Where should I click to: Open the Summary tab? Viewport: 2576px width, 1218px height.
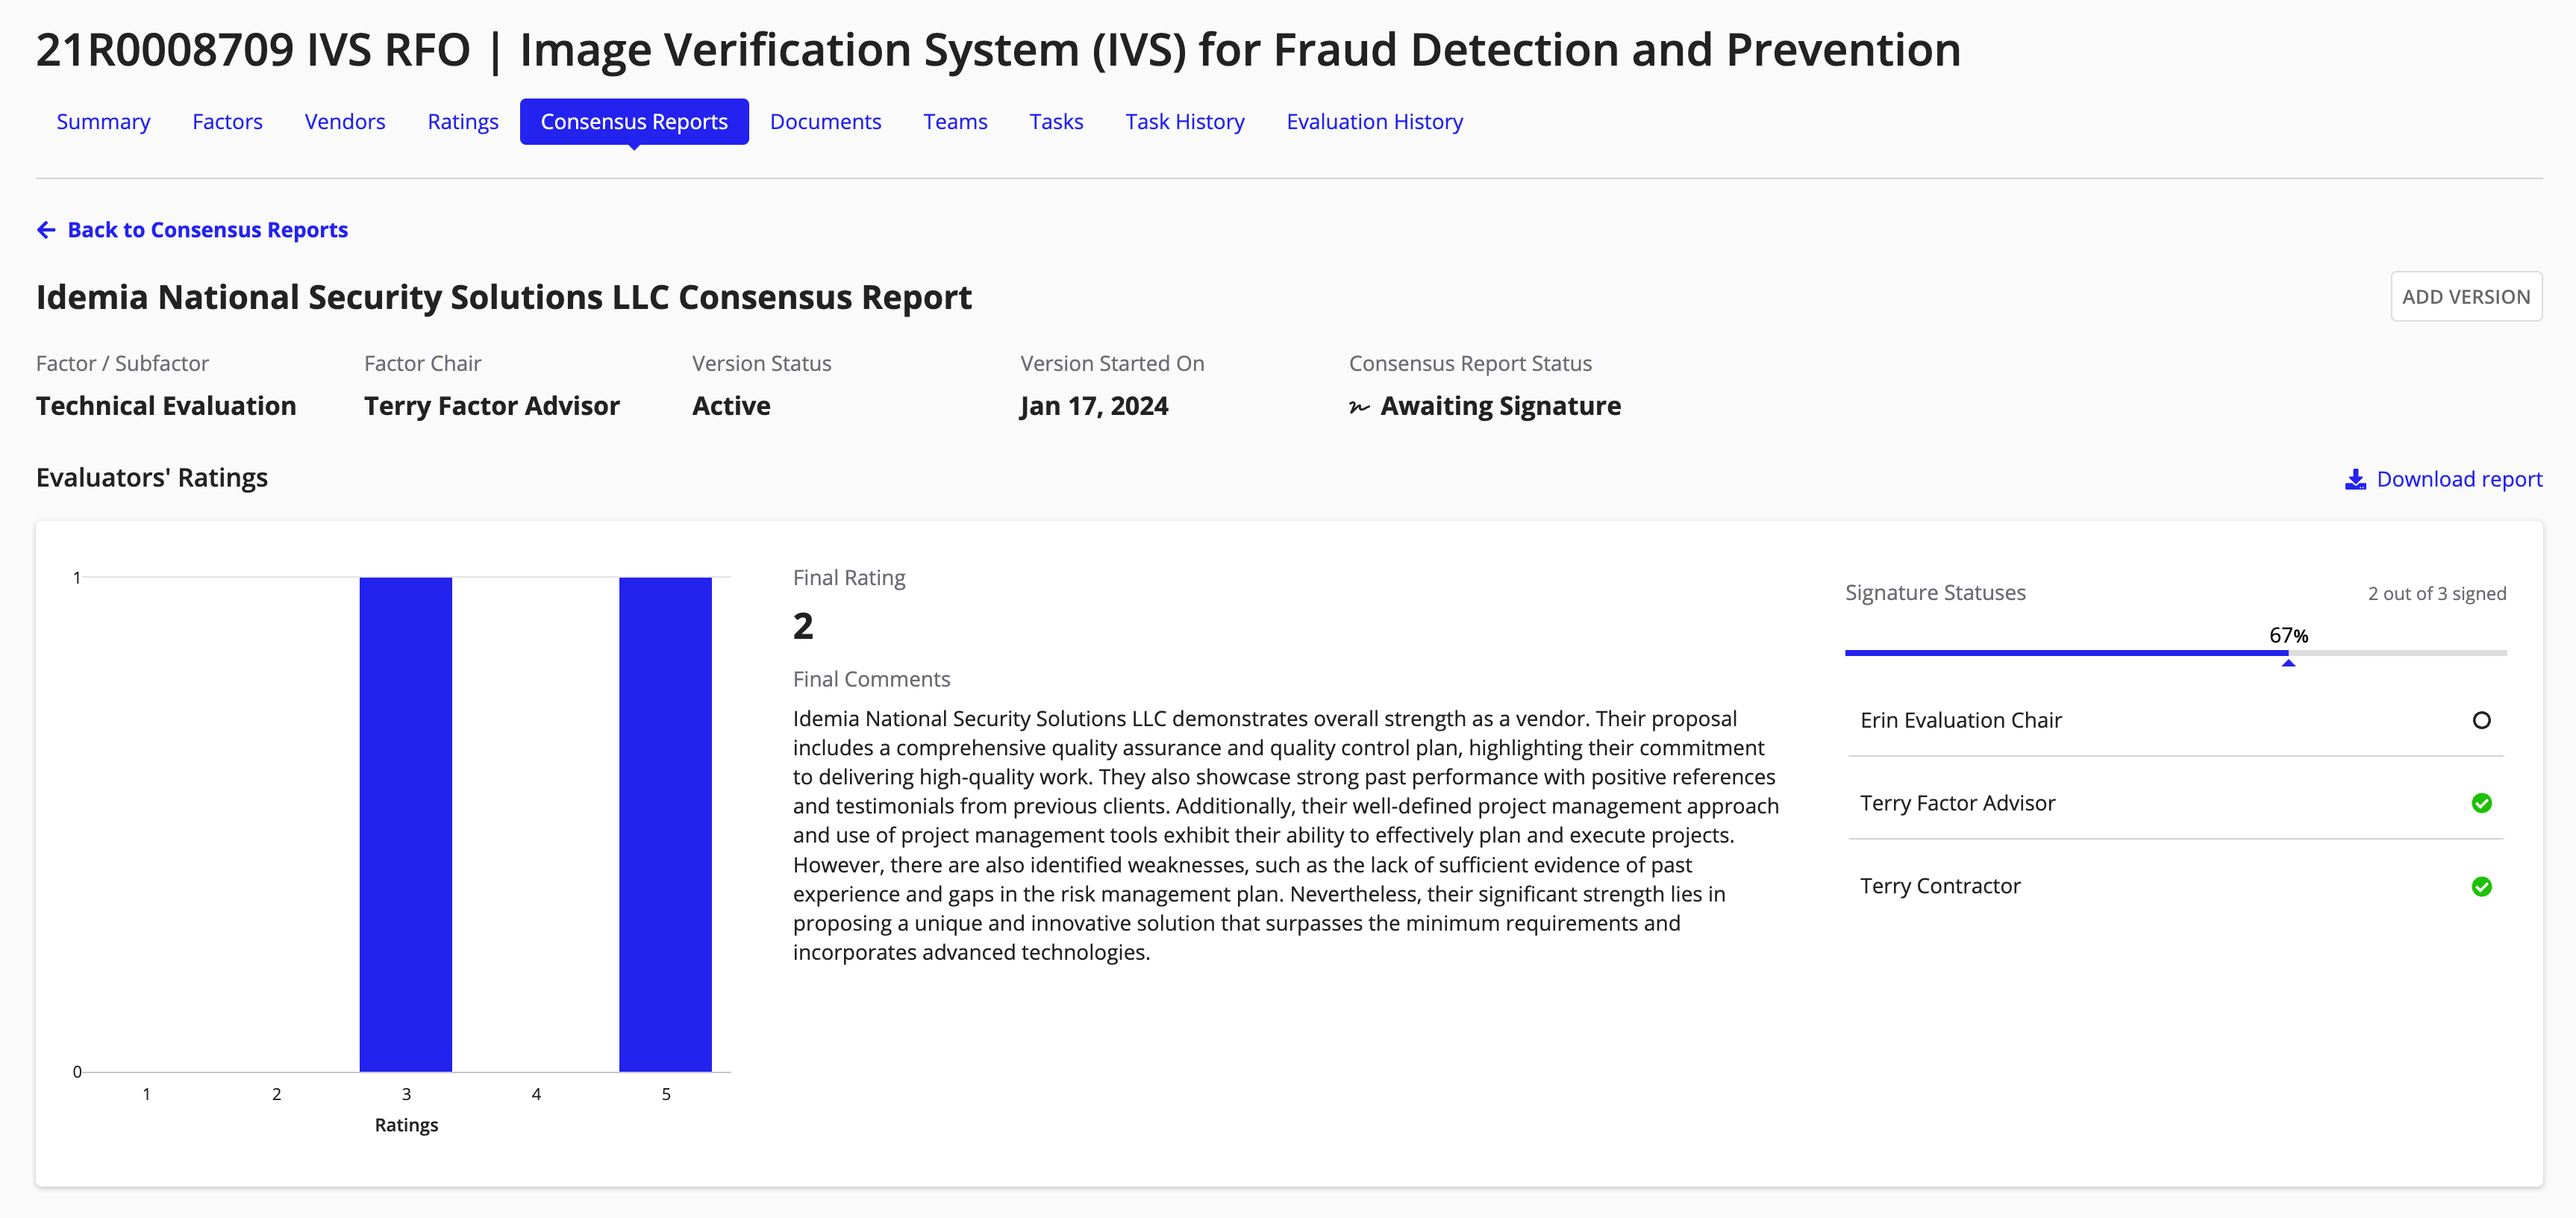(103, 122)
